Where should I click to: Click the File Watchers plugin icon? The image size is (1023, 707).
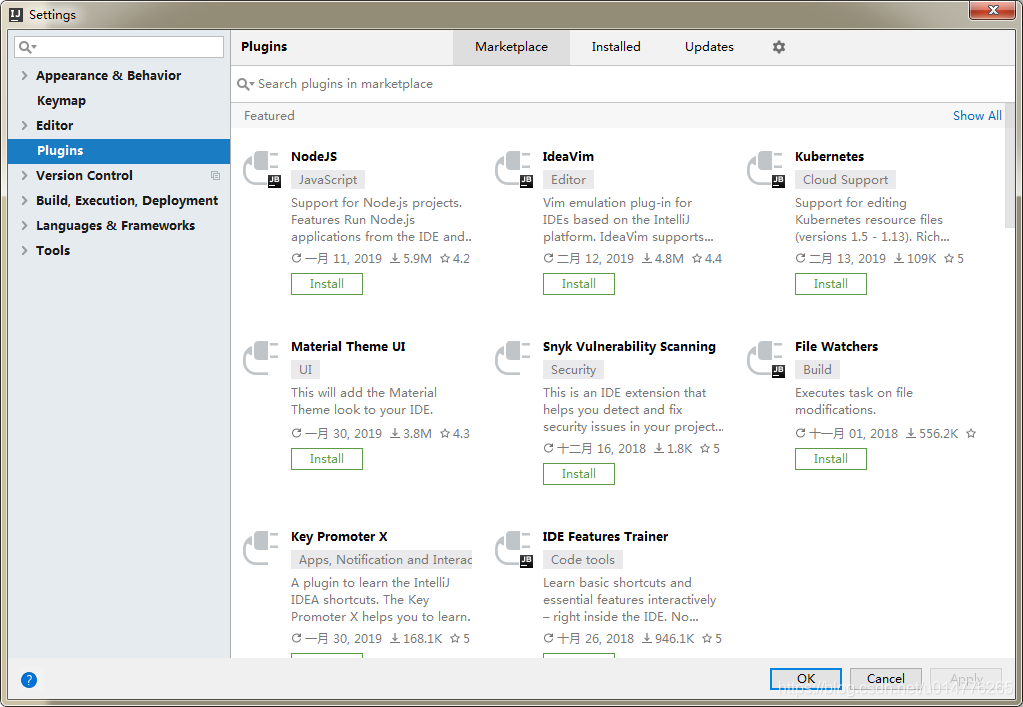pos(765,359)
